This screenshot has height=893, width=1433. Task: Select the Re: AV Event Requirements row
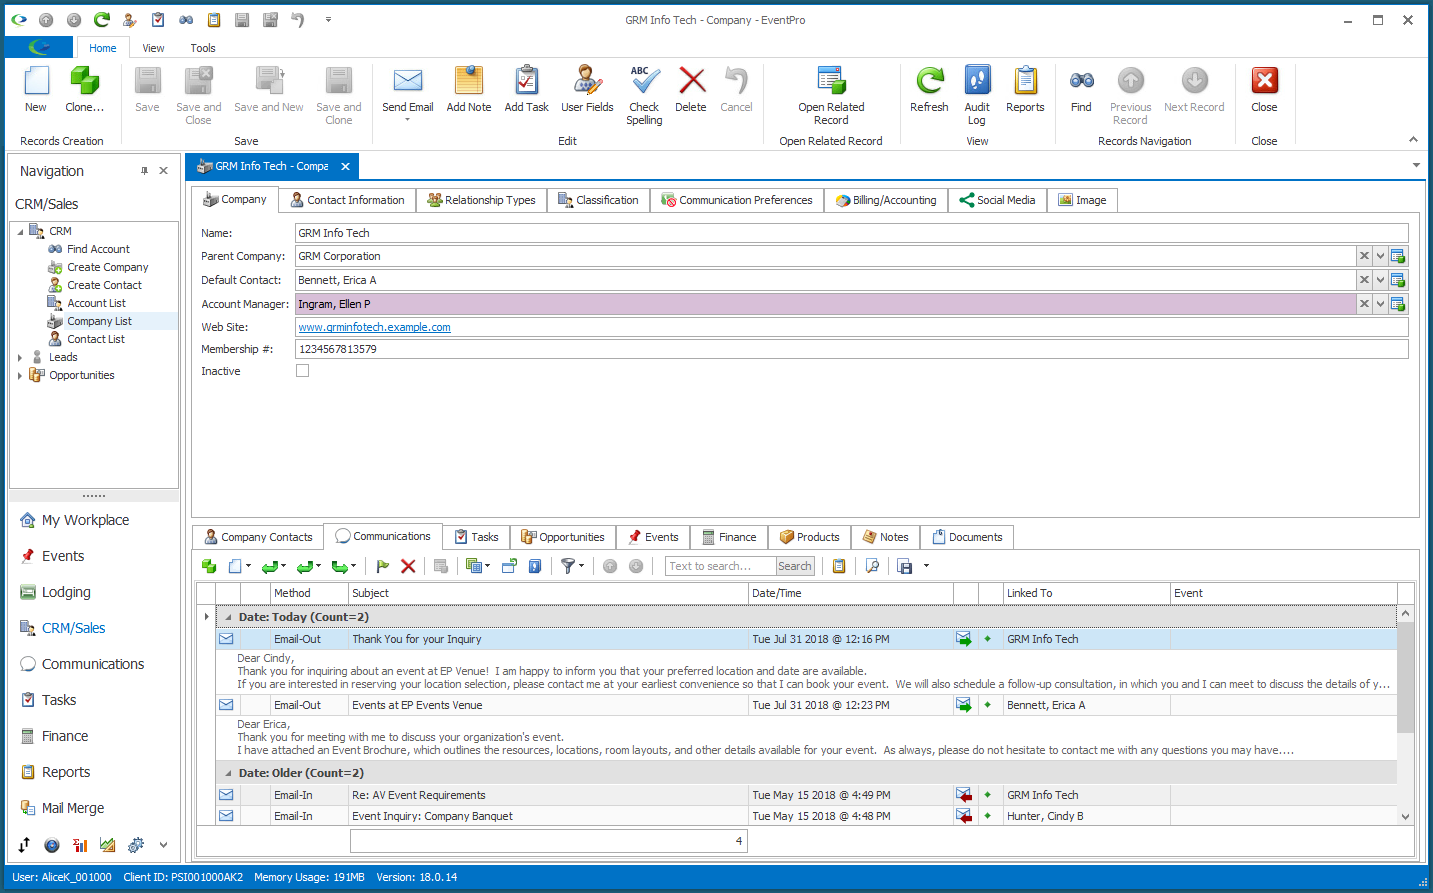tap(806, 795)
